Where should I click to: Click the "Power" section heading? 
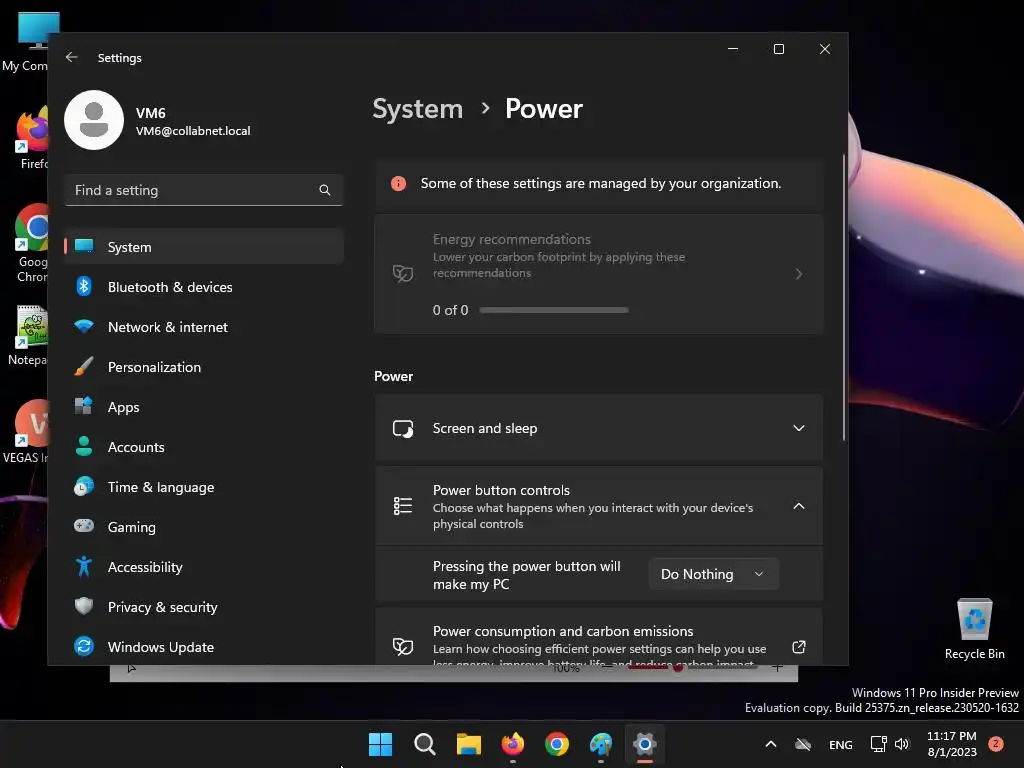[x=393, y=376]
